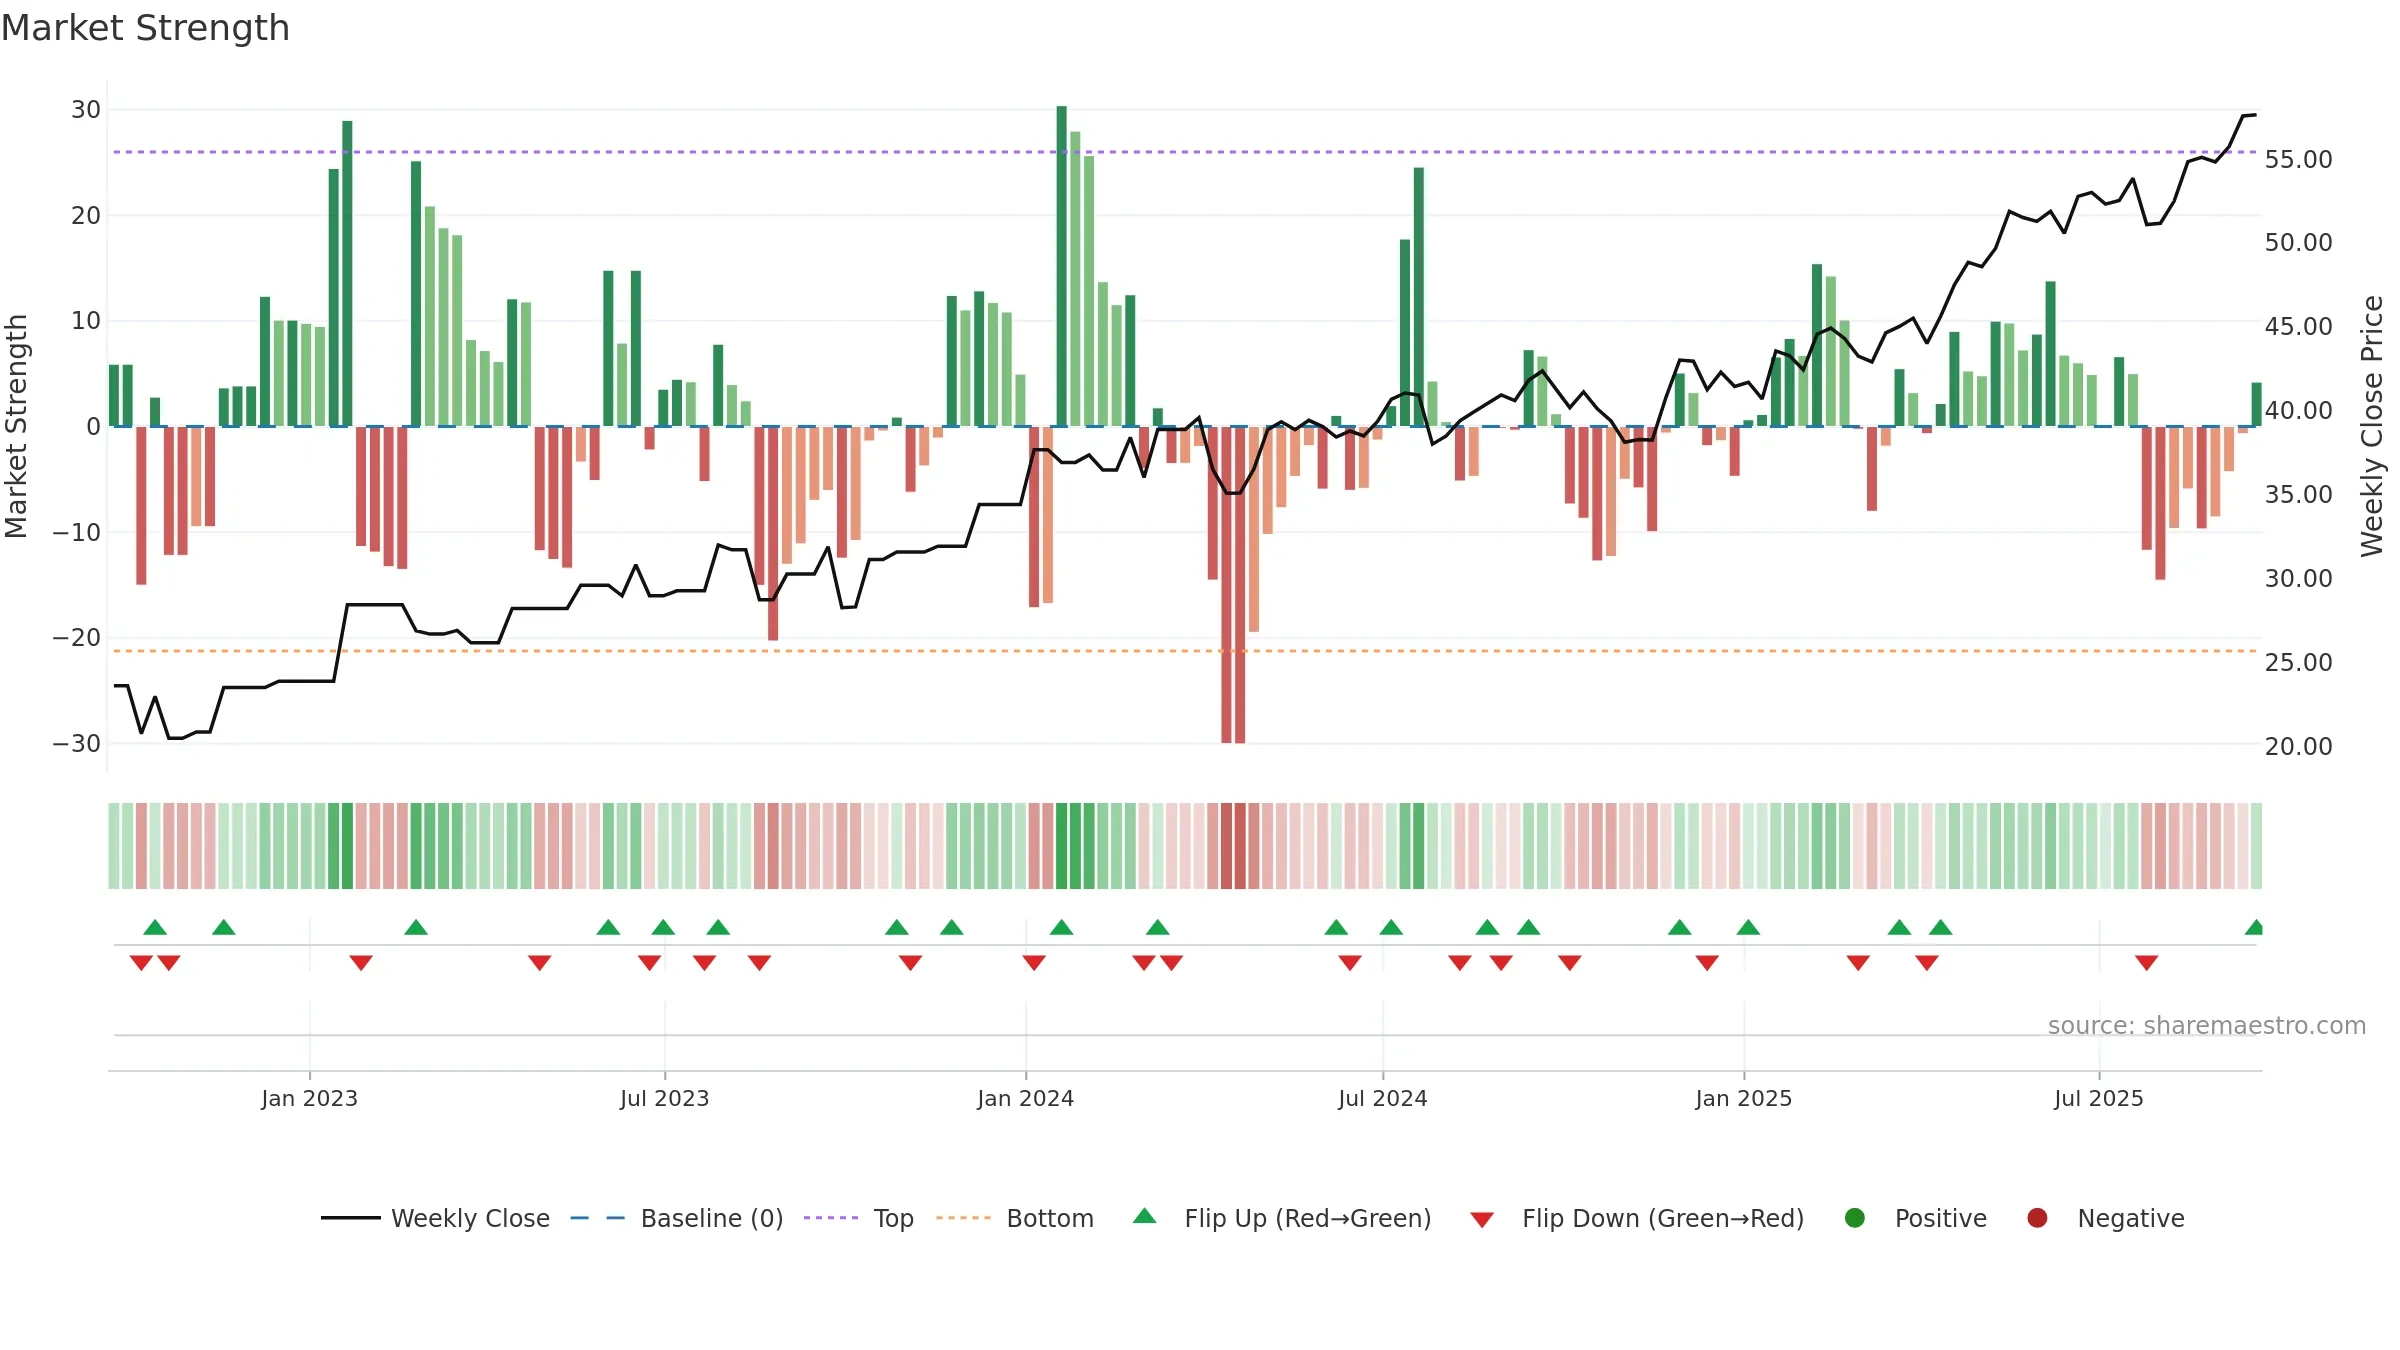Viewport: 2400px width, 1350px height.
Task: Click the 0 baseline axis label
Action: click(93, 426)
